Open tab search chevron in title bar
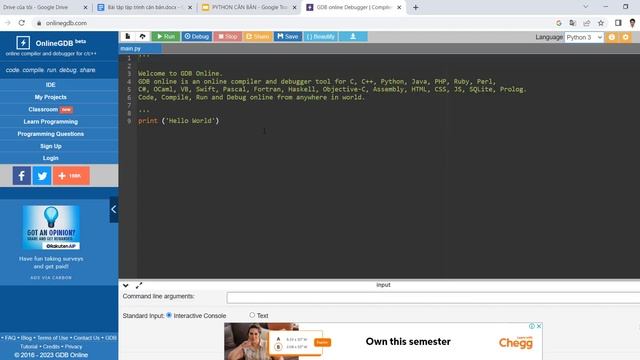Image resolution: width=640 pixels, height=360 pixels. (x=586, y=7)
